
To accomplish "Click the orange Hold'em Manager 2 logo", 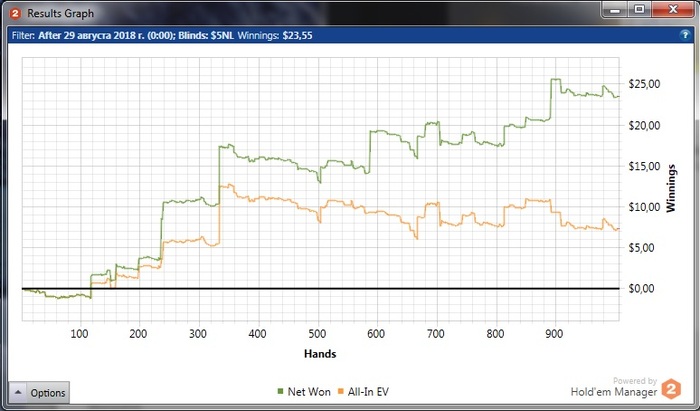I will (671, 389).
